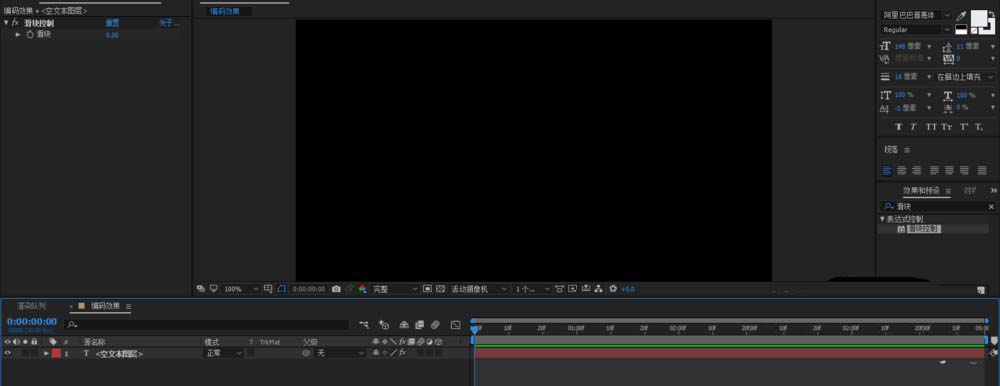Viewport: 1000px width, 386px height.
Task: Open the 段落 panel menu icon
Action: tap(907, 150)
